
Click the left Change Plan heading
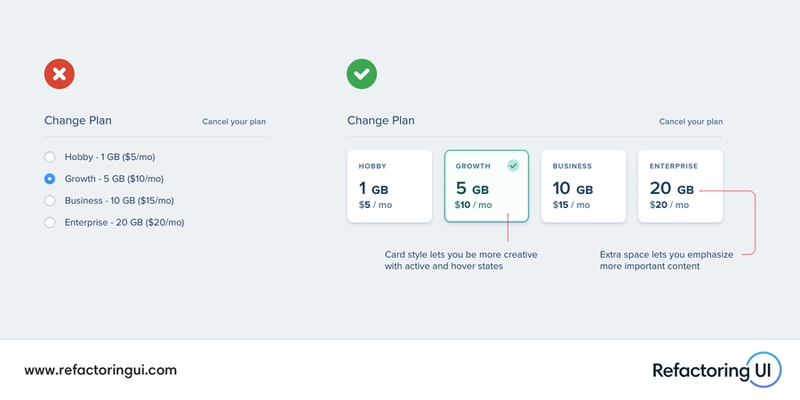pos(78,121)
